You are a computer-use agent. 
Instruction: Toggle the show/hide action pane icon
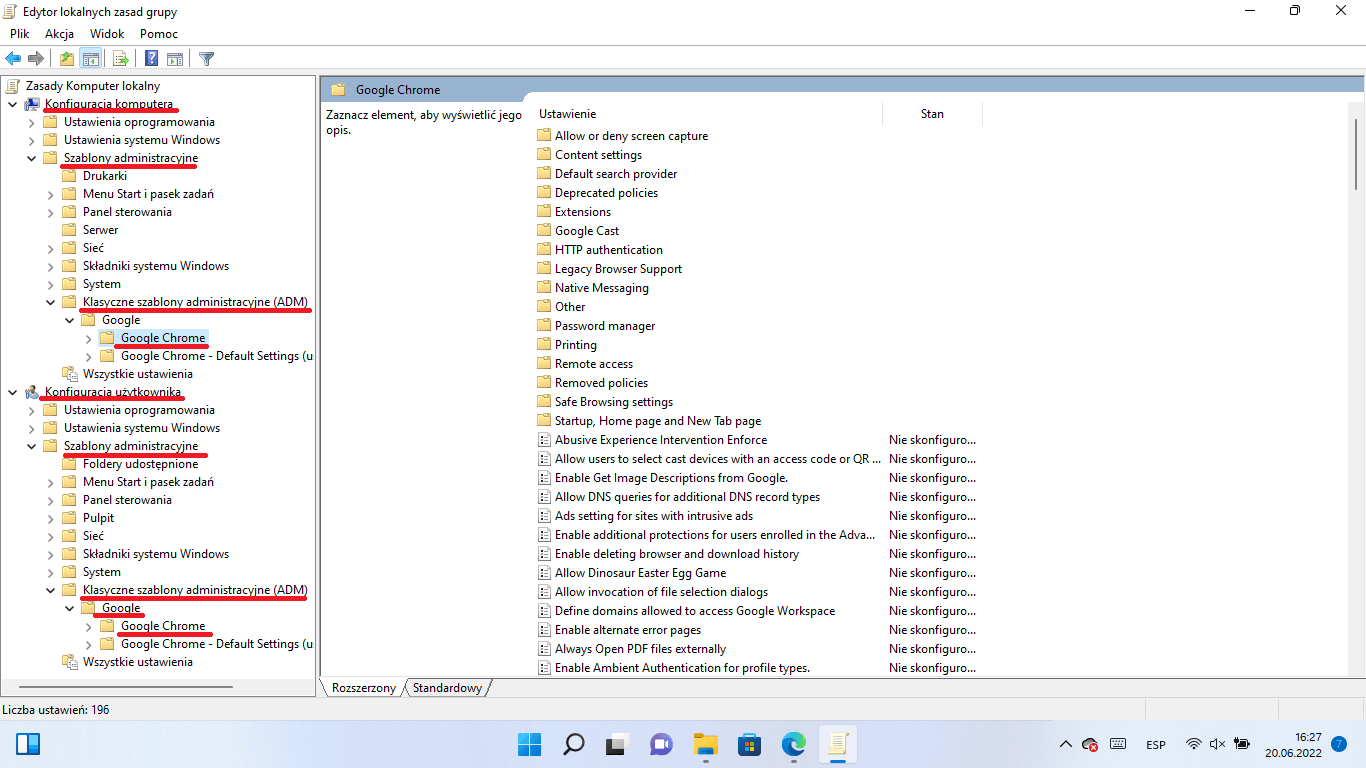click(x=175, y=58)
